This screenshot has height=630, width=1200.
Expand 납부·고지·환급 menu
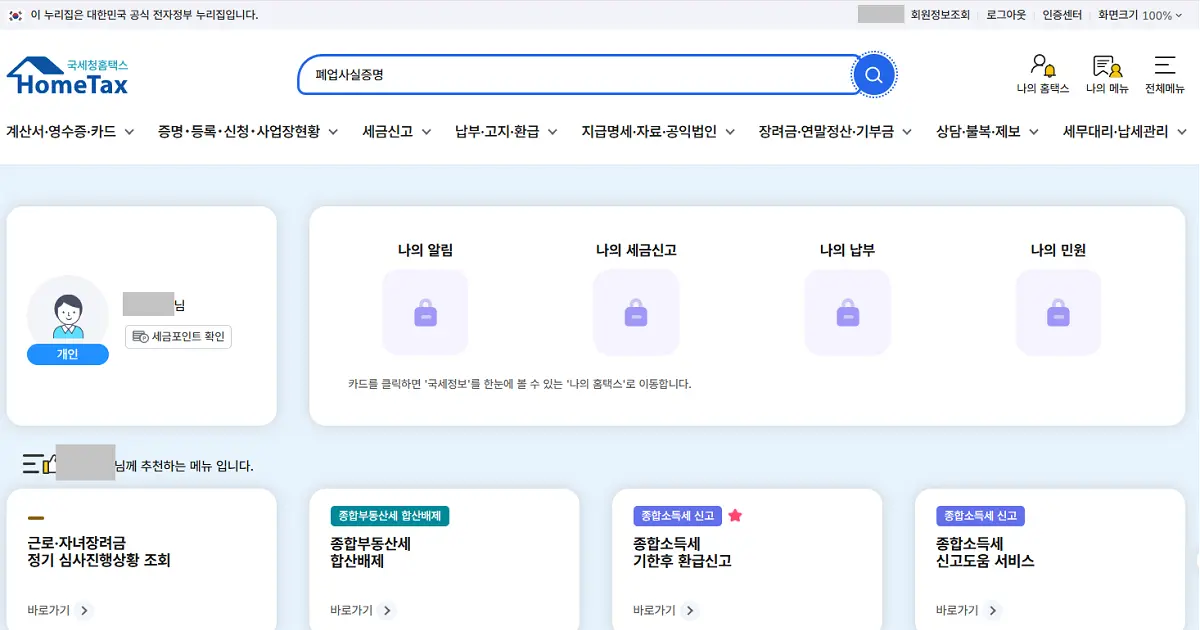(507, 131)
